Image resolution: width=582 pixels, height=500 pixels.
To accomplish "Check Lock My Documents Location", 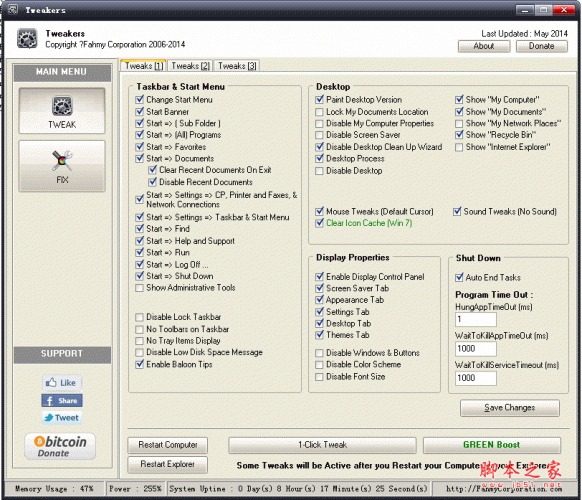I will pos(319,112).
